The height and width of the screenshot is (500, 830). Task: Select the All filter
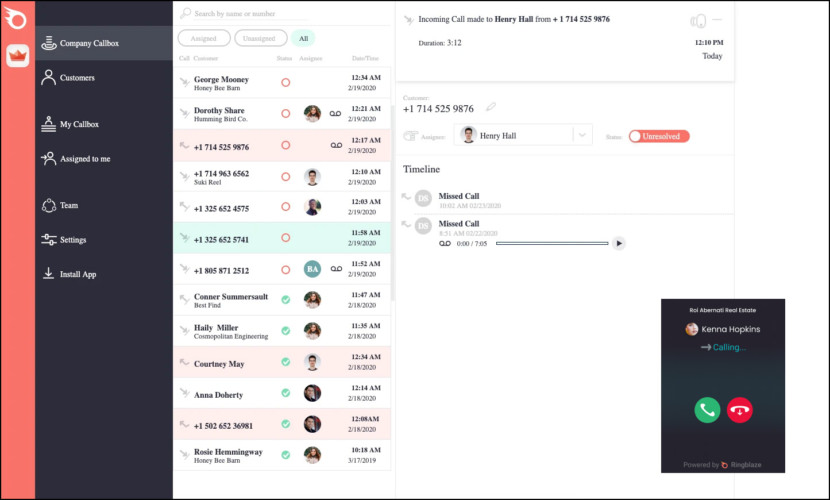click(x=303, y=38)
